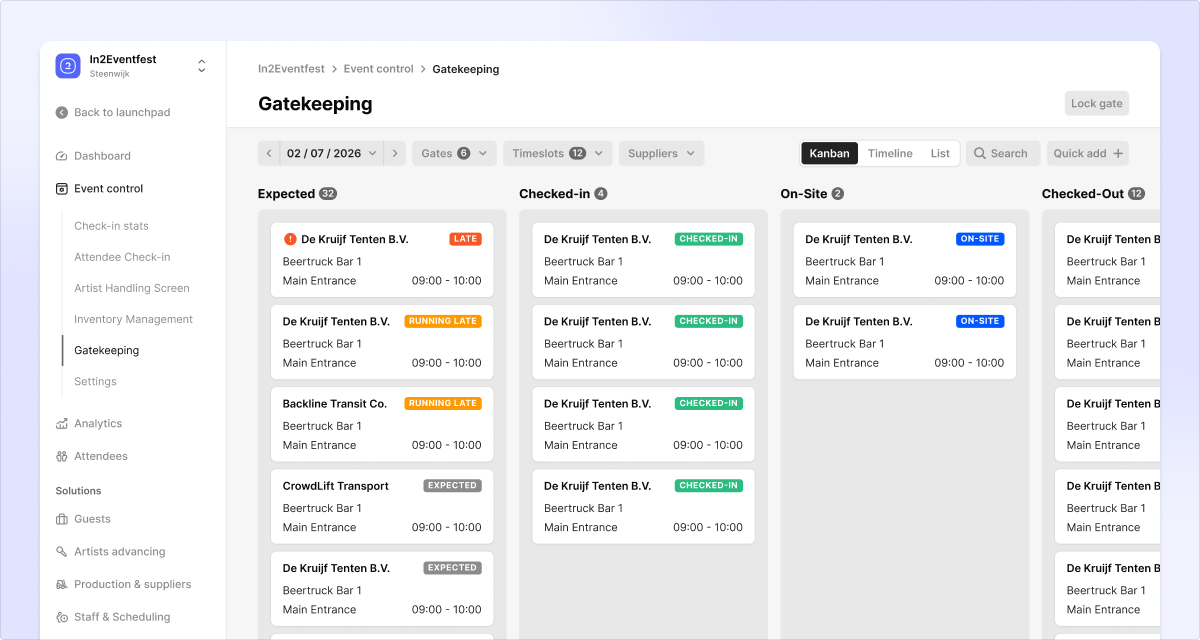Toggle the Kanban view on

point(829,153)
